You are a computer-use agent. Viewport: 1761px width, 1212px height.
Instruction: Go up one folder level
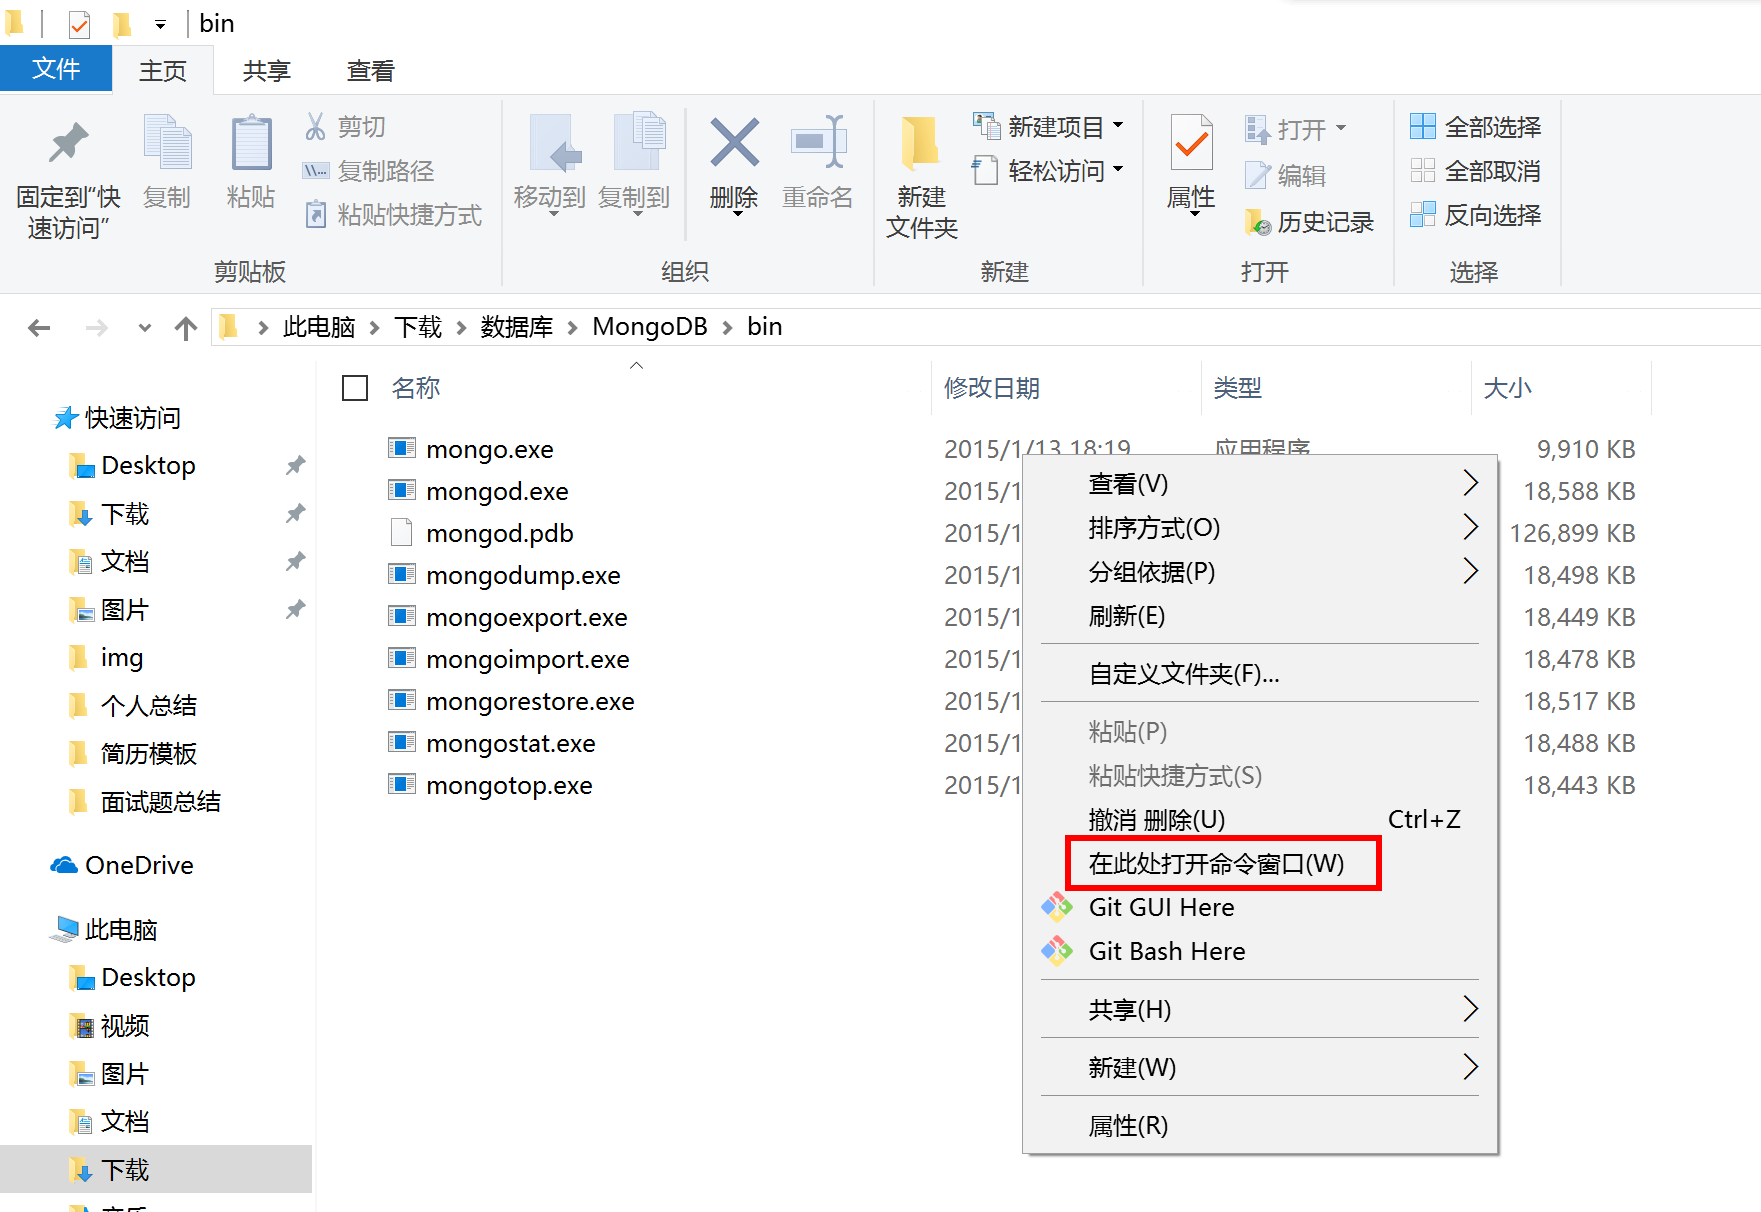pyautogui.click(x=186, y=328)
